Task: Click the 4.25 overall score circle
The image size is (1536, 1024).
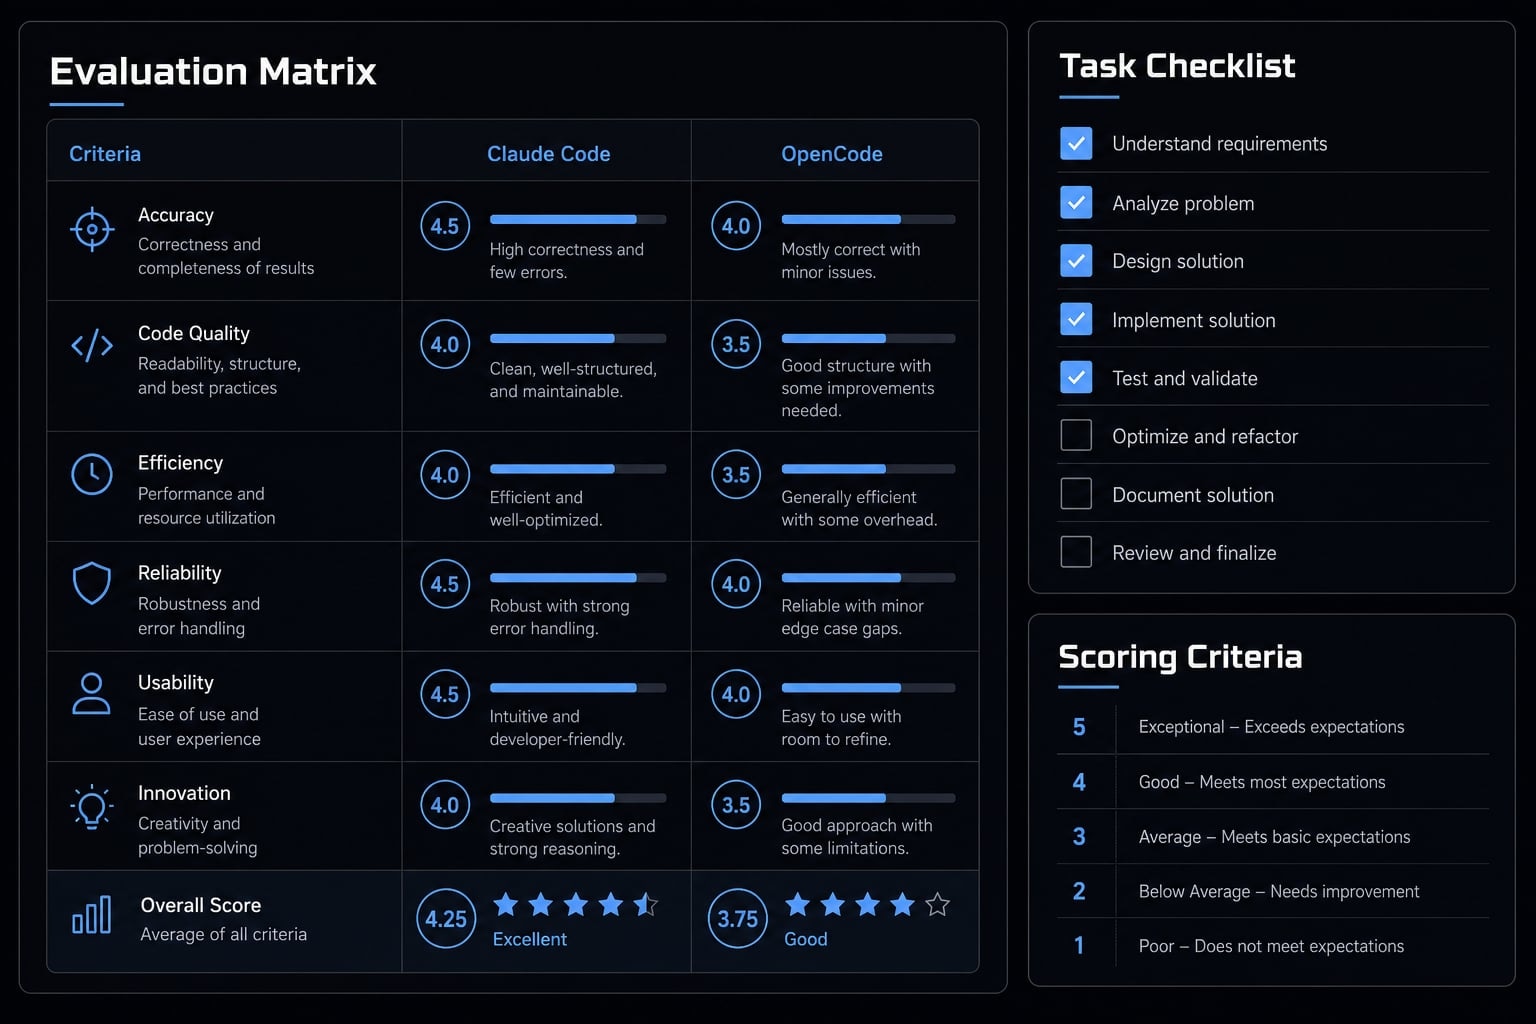Action: point(446,919)
